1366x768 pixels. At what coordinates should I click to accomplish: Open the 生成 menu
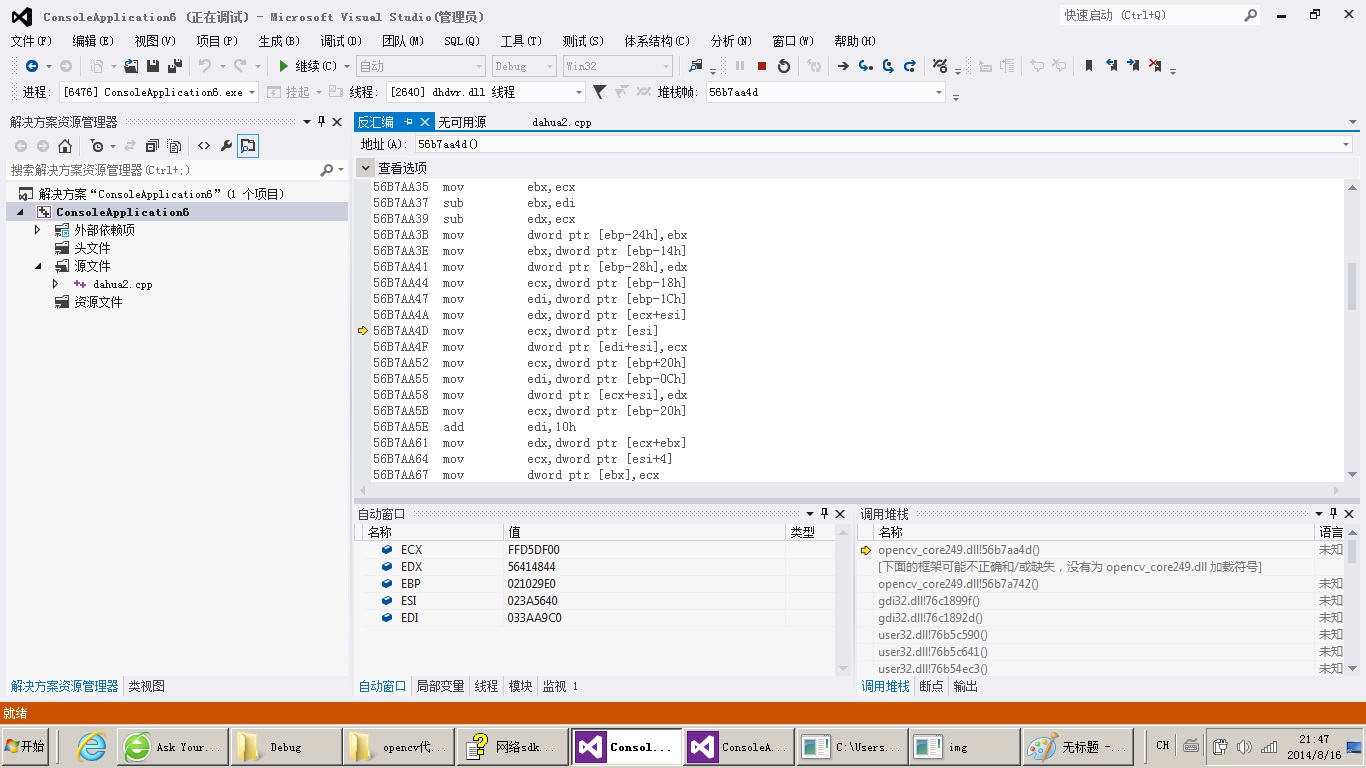coord(279,41)
